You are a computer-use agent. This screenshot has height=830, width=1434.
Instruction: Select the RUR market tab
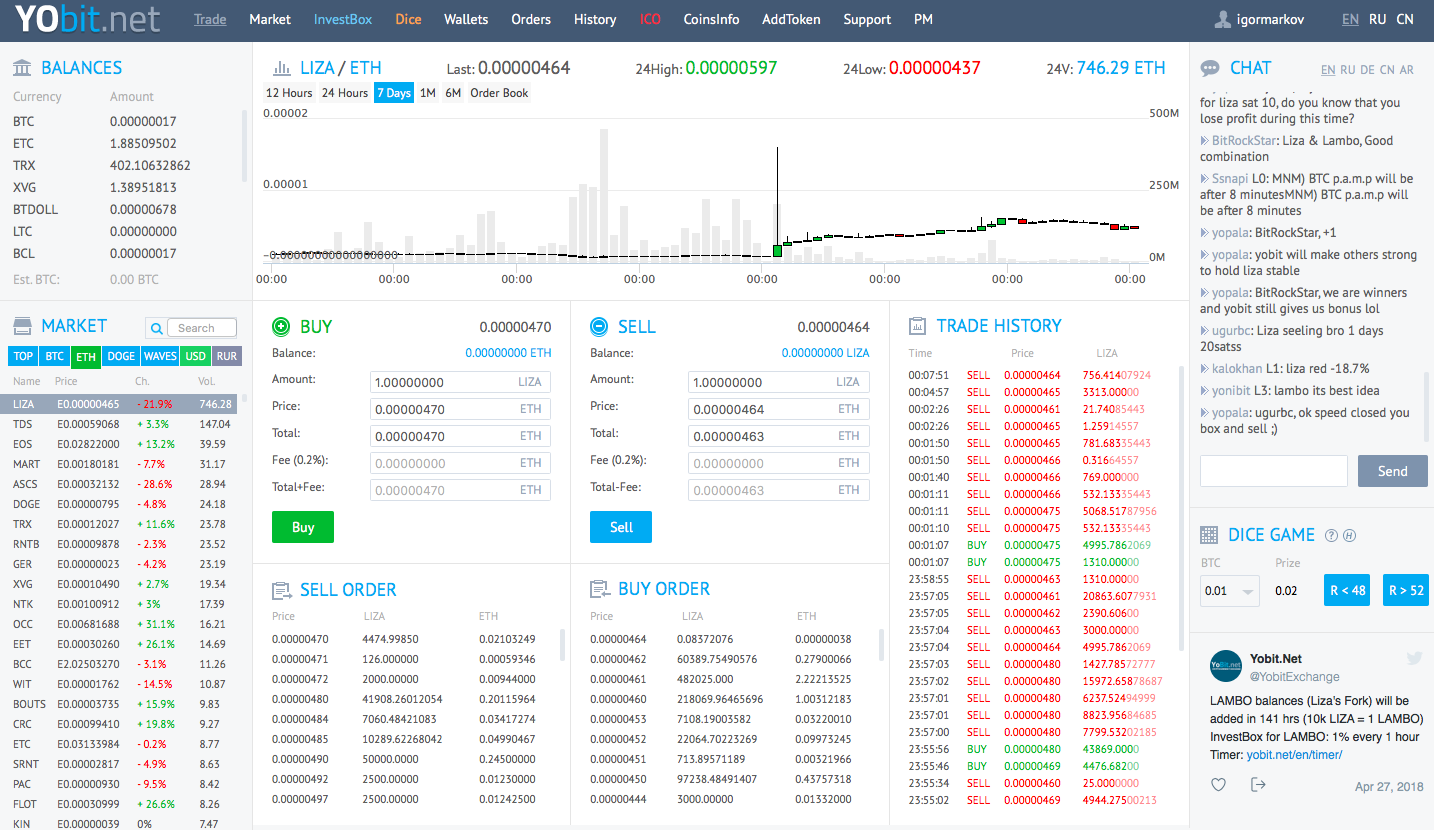(227, 356)
